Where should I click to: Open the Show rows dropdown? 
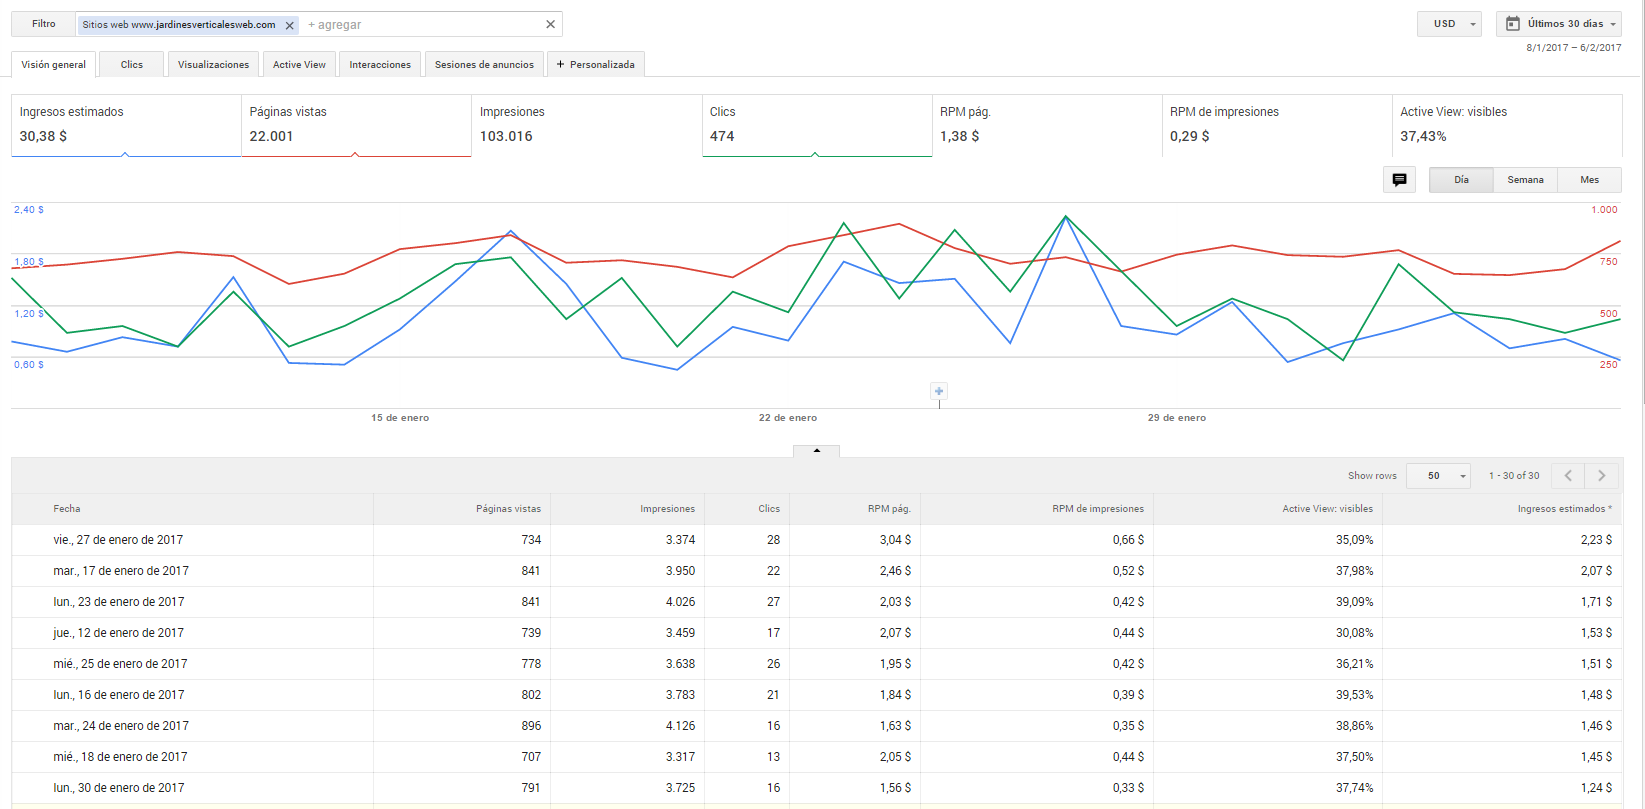pyautogui.click(x=1438, y=476)
